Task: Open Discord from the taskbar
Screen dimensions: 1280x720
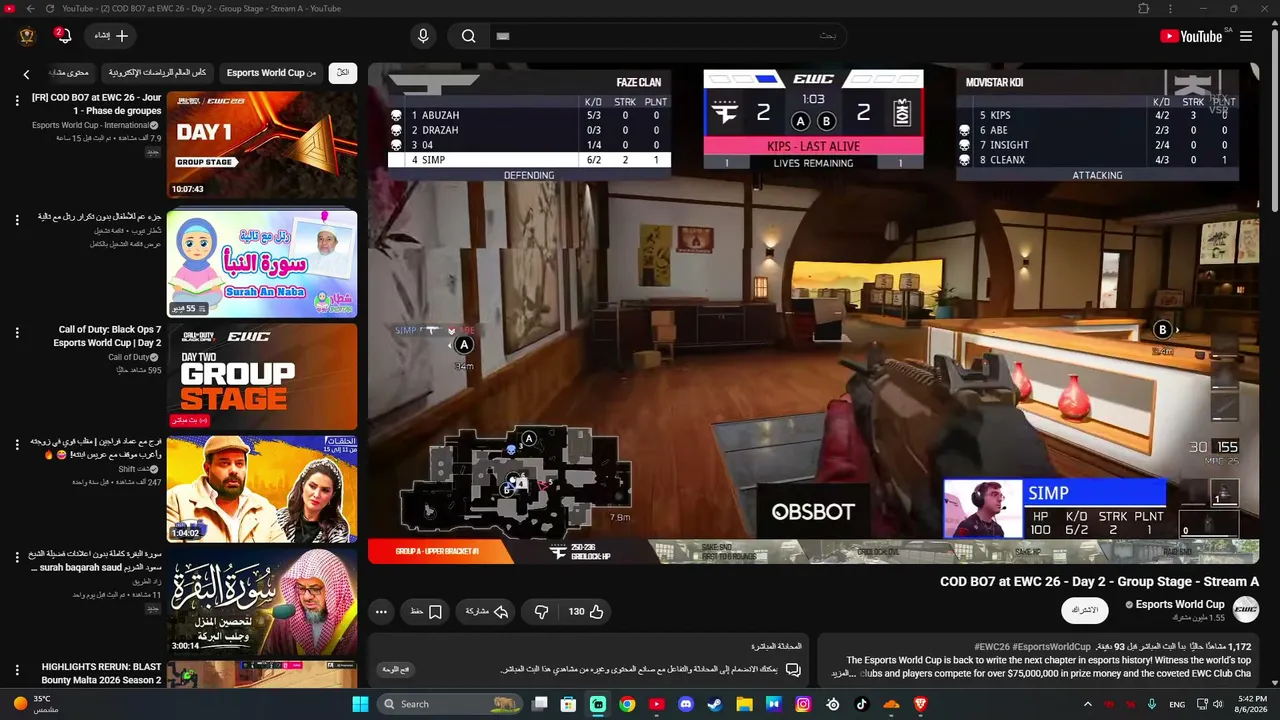Action: pyautogui.click(x=686, y=704)
